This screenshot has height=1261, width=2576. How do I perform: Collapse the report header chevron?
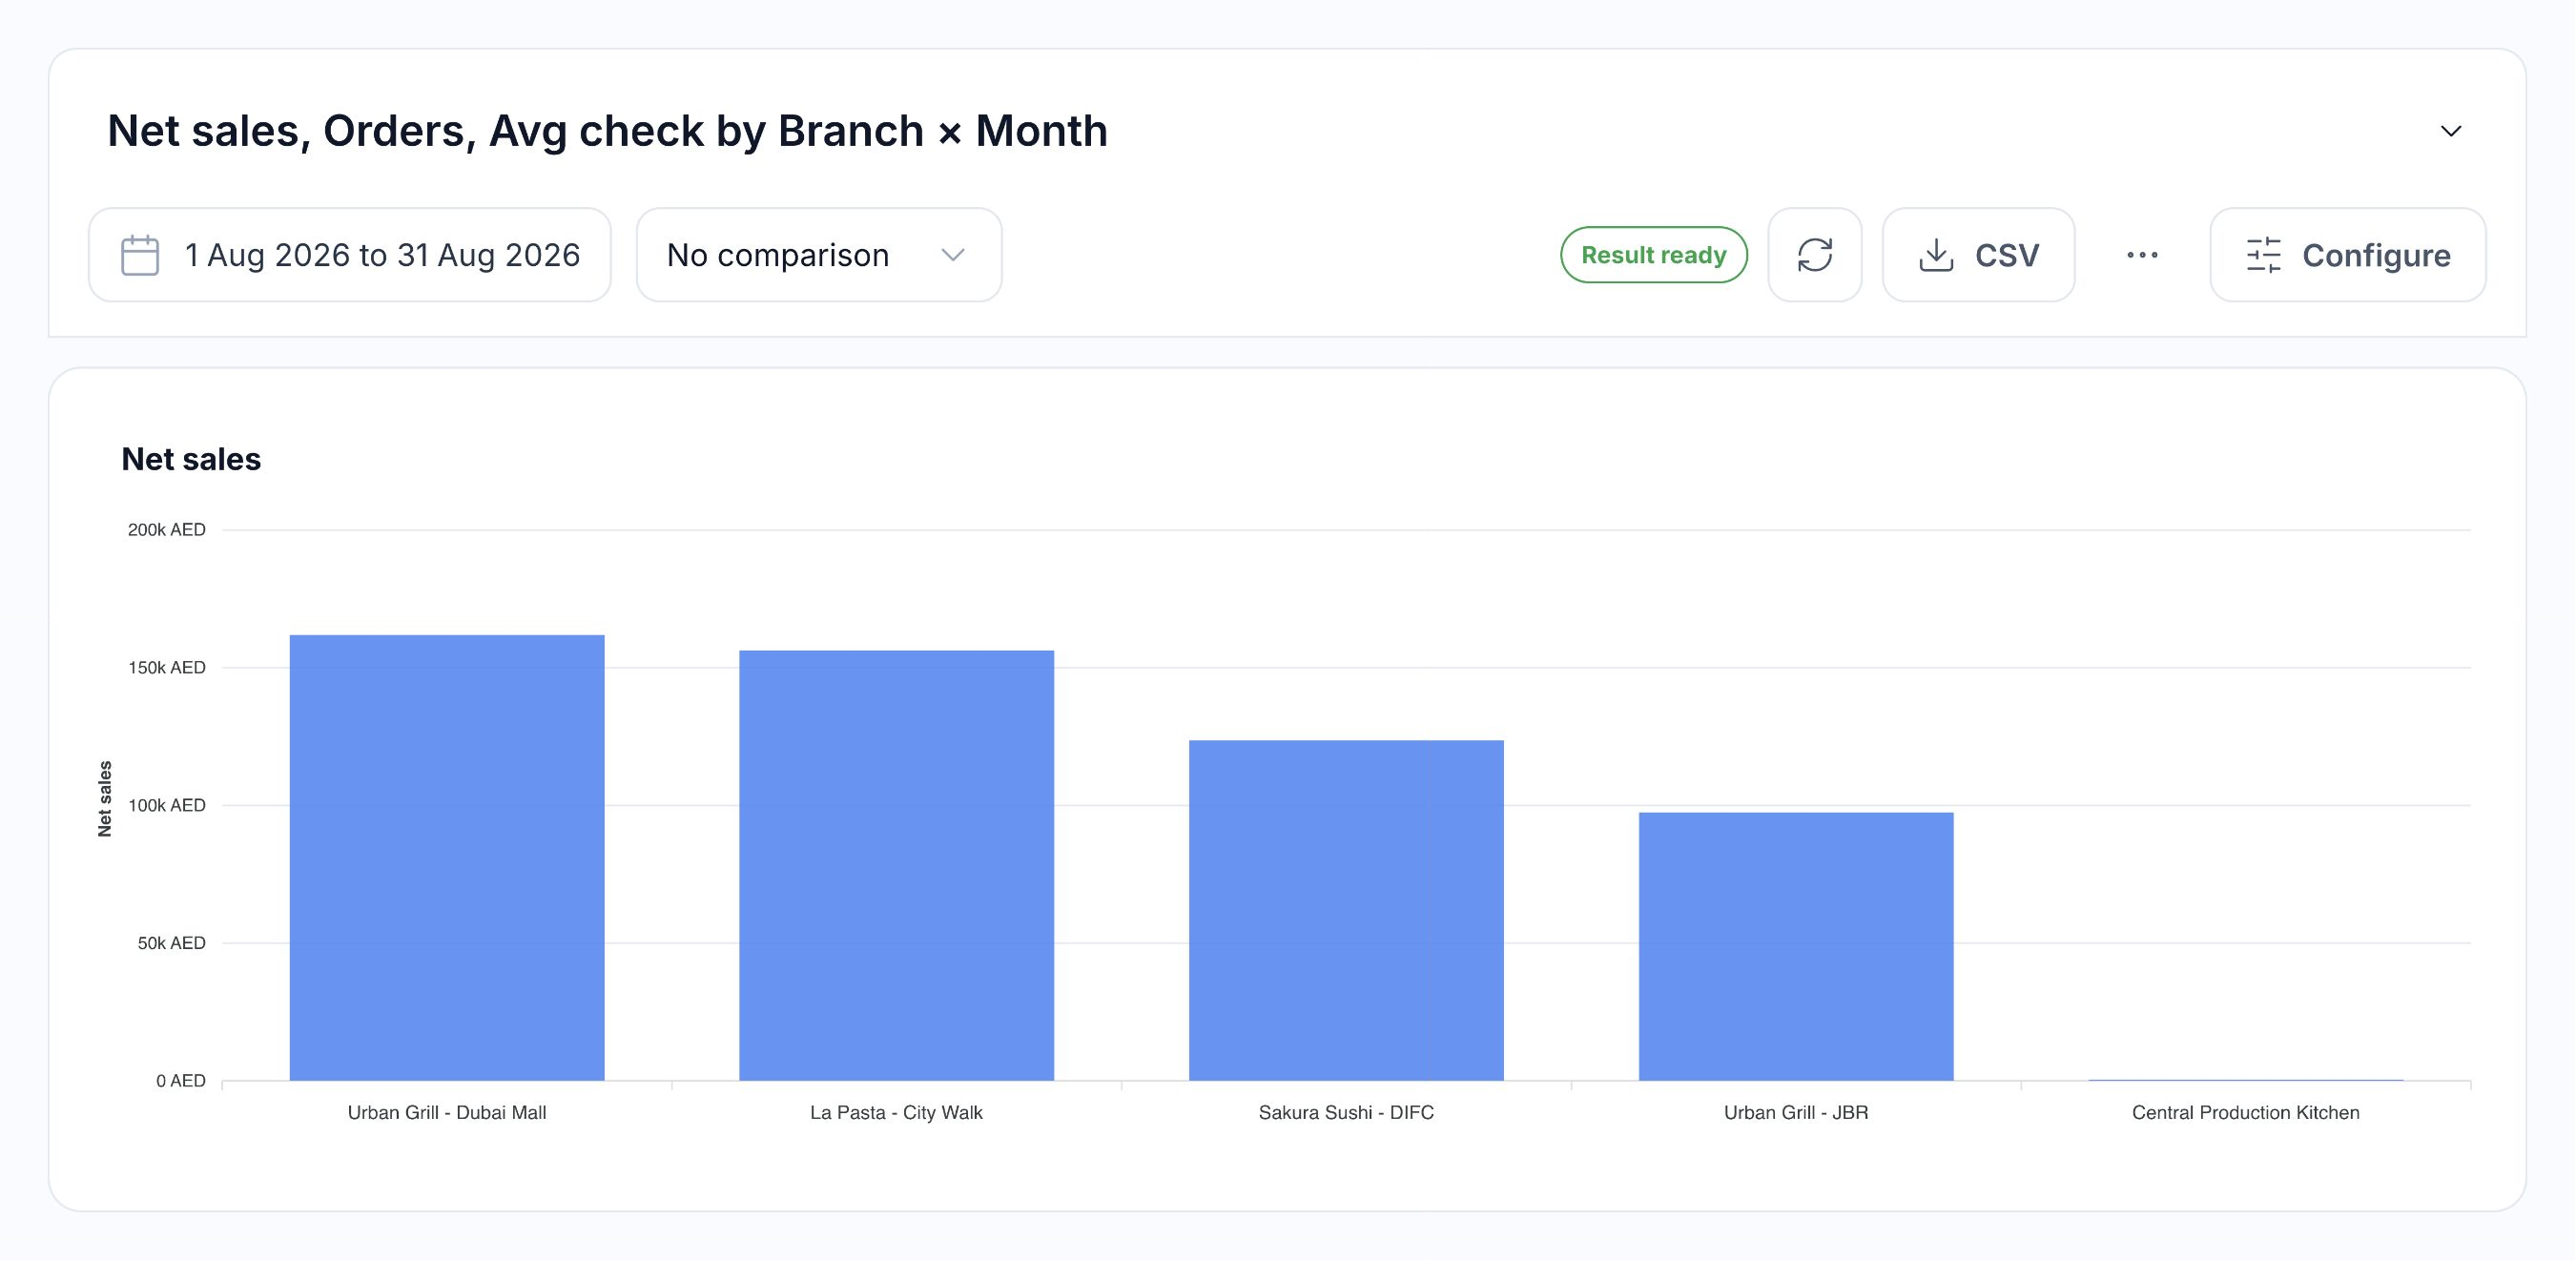click(x=2451, y=131)
